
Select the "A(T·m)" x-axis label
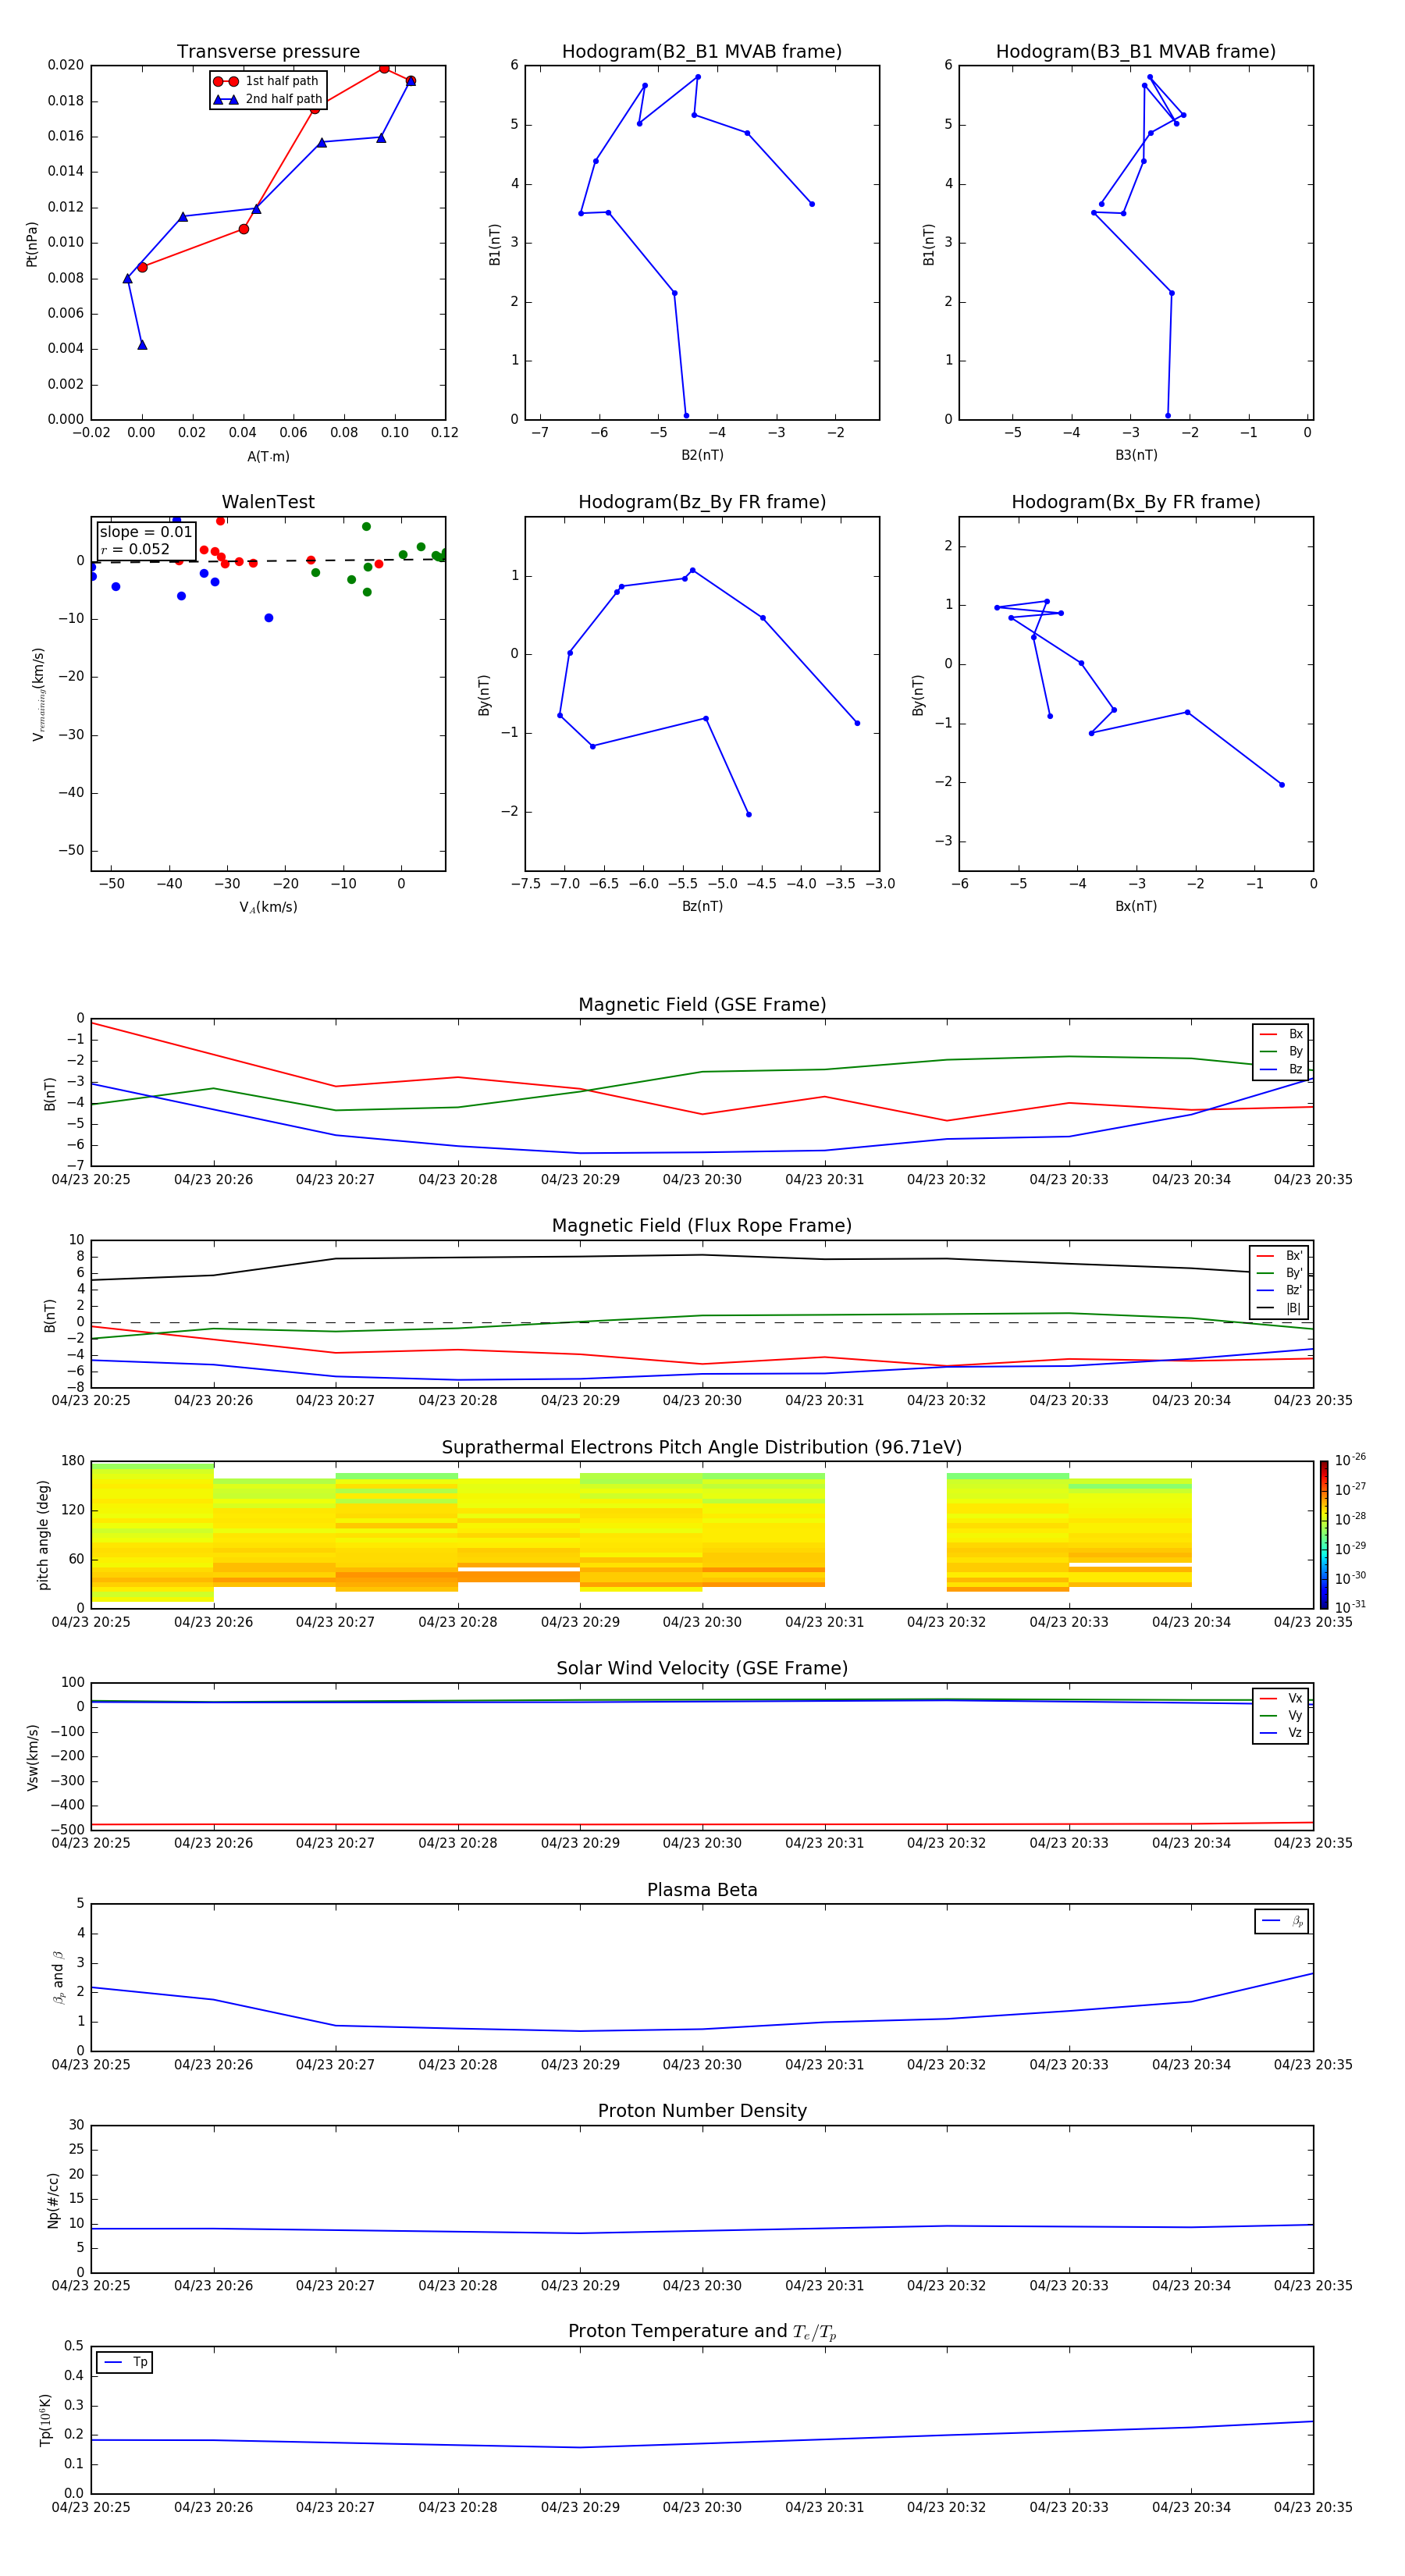[268, 457]
